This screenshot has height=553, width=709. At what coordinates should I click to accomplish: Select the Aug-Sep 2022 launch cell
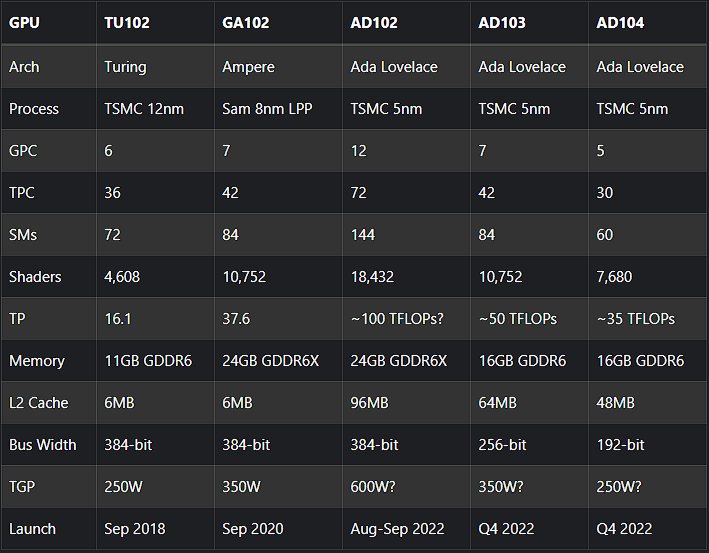401,529
